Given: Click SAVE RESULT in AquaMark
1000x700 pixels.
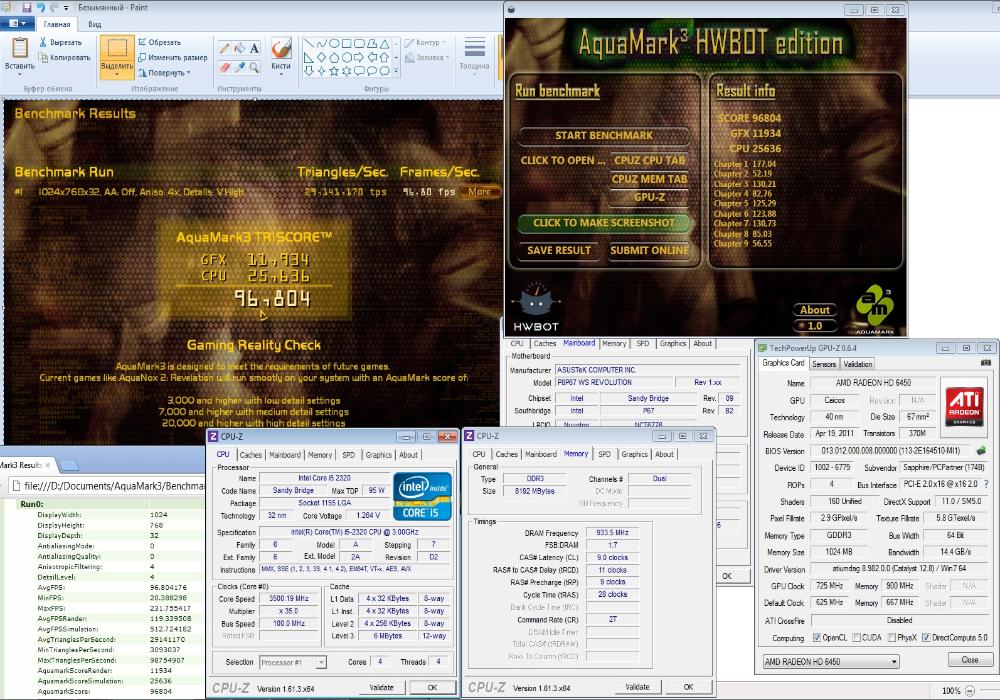Looking at the screenshot, I should click(x=559, y=251).
